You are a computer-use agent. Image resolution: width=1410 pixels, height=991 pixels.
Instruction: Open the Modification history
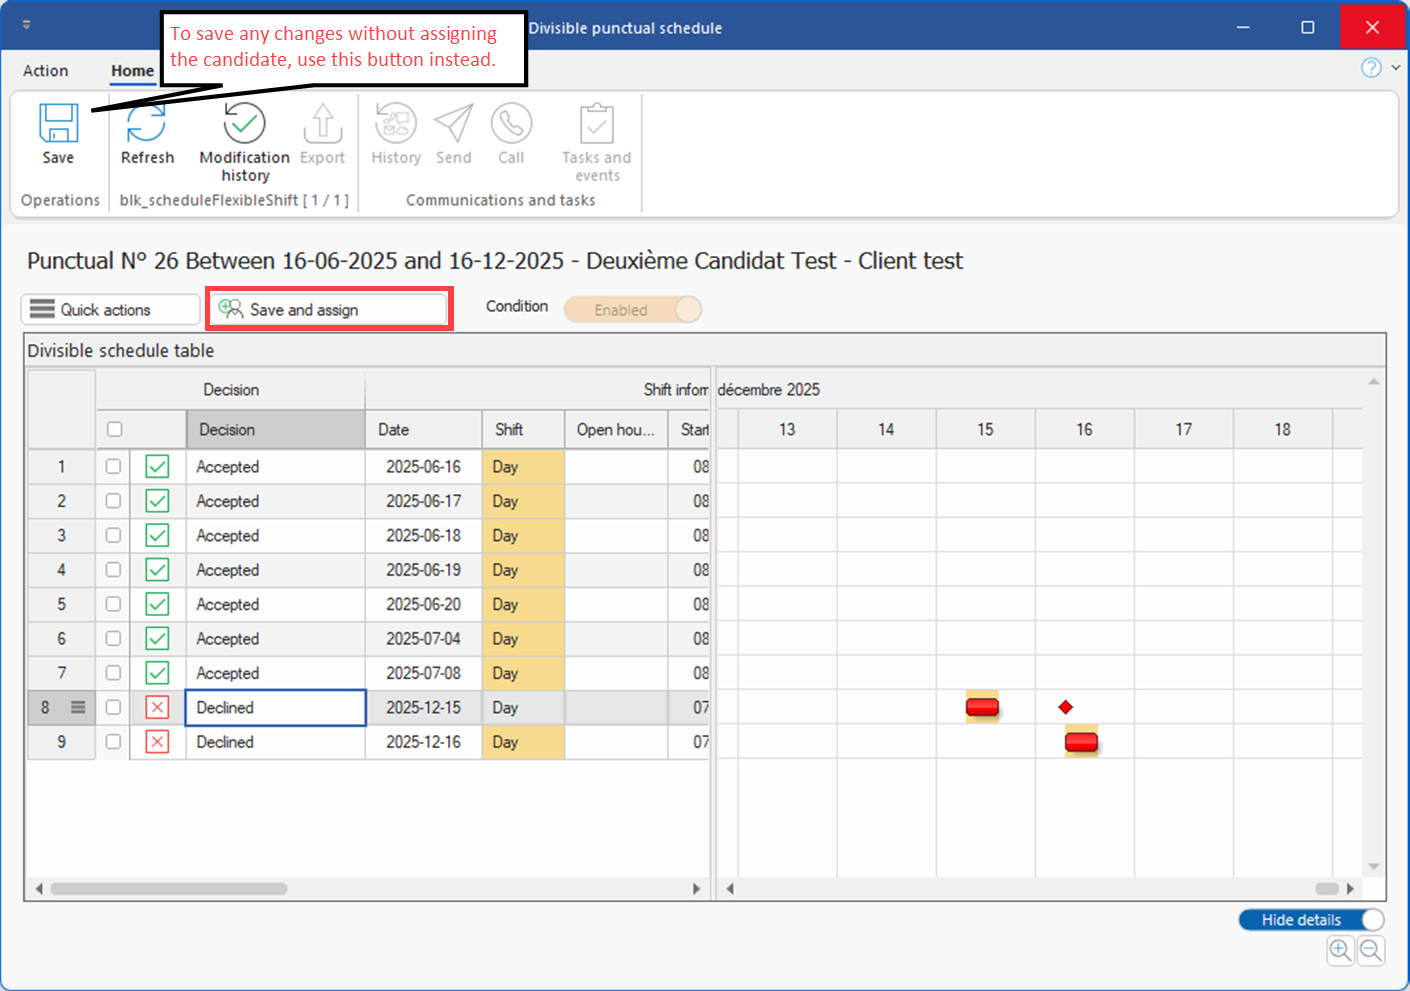click(244, 124)
